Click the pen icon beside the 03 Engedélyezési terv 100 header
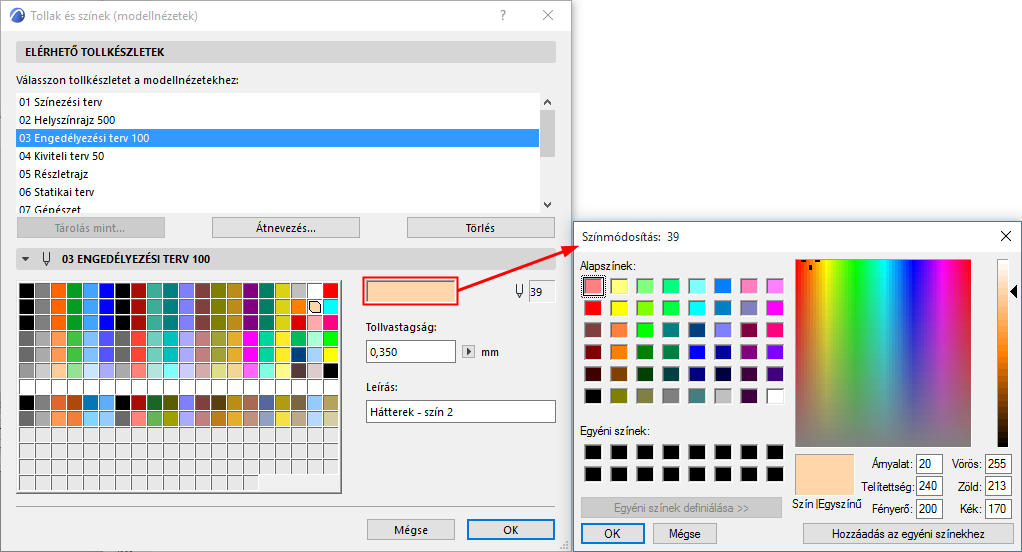 (46, 259)
